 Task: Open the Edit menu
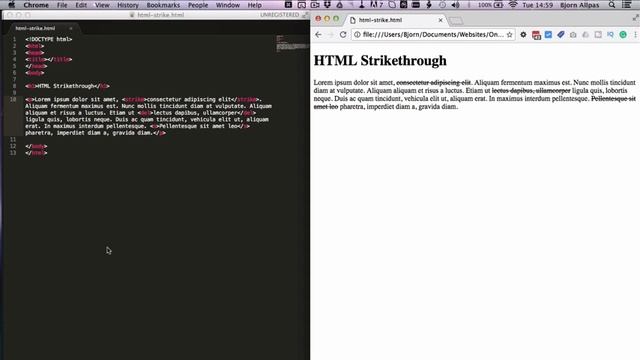click(x=81, y=5)
